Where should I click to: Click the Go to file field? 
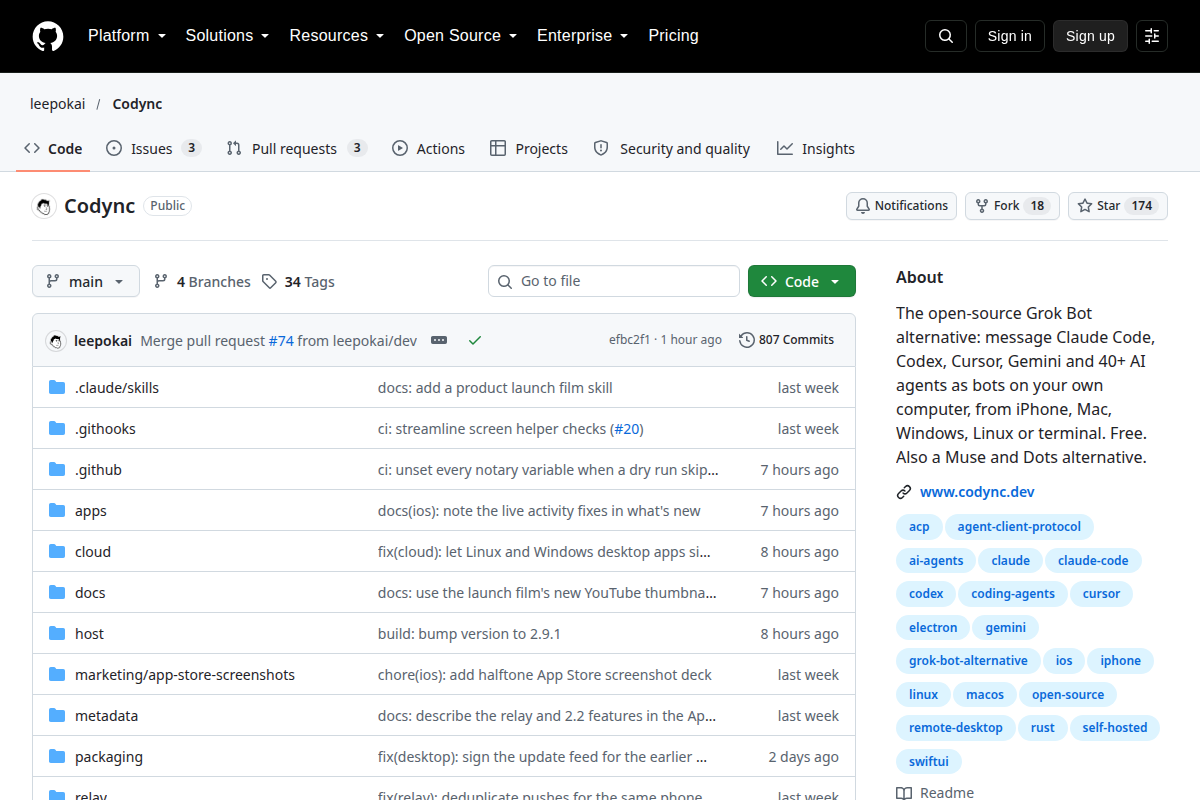614,281
